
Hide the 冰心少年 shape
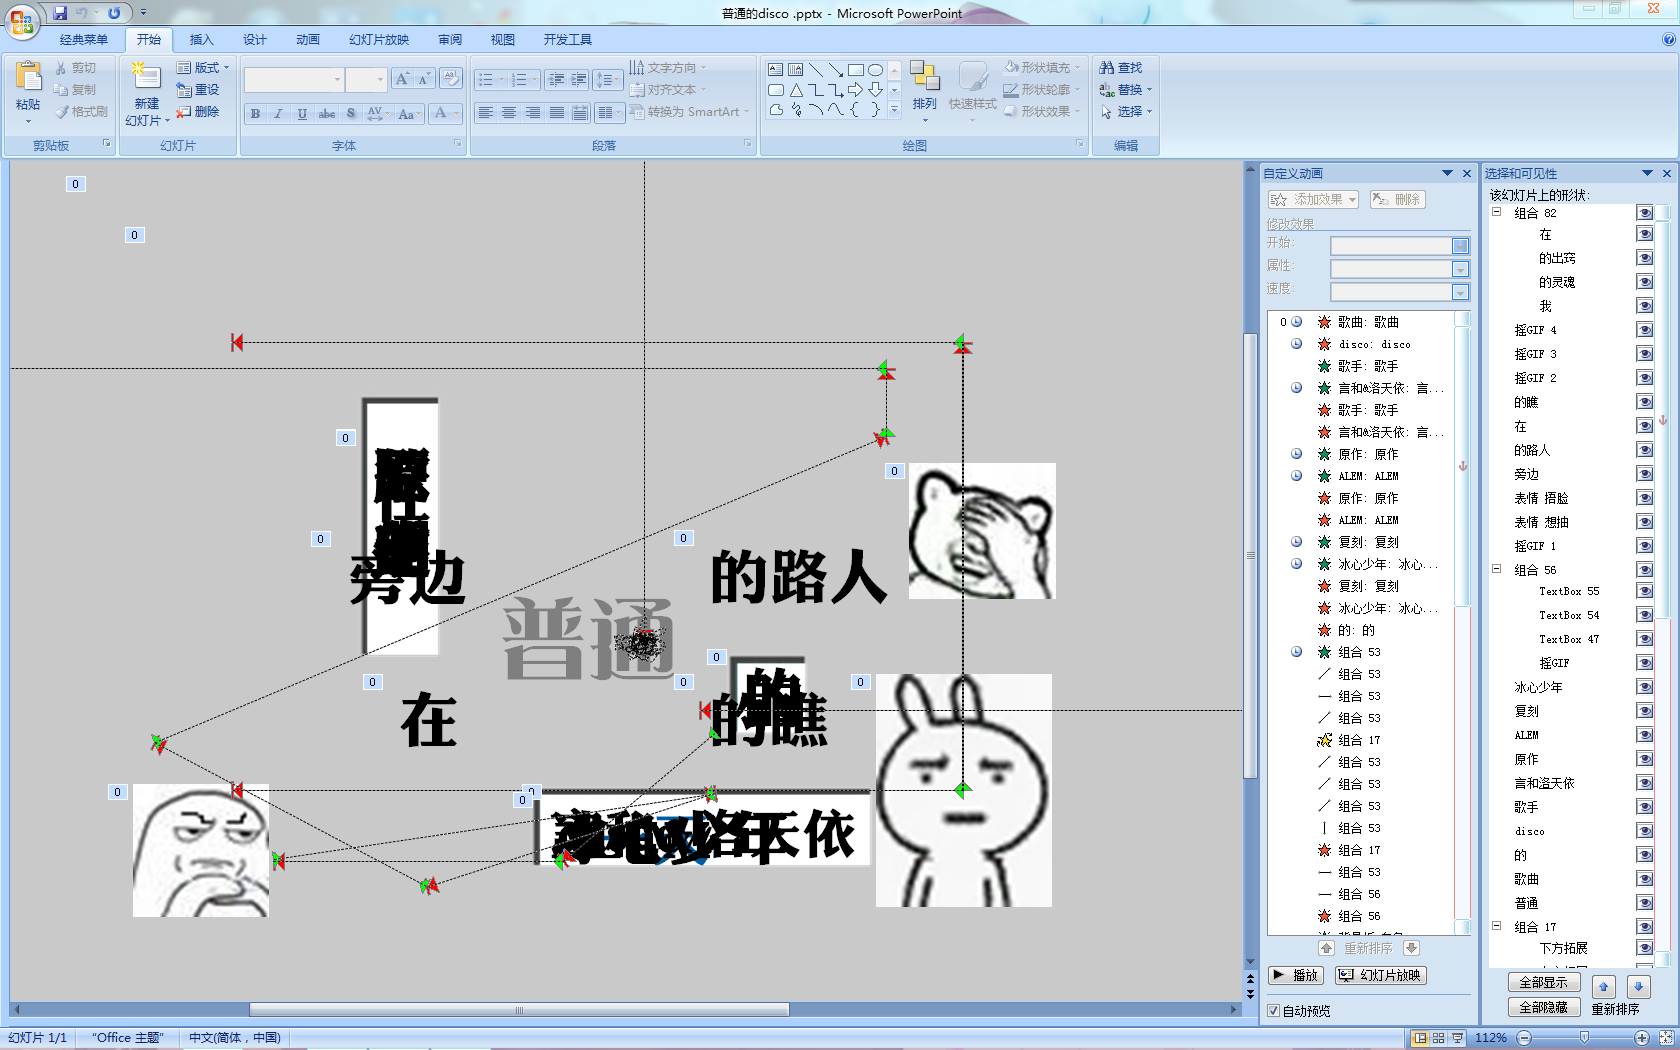pos(1644,687)
